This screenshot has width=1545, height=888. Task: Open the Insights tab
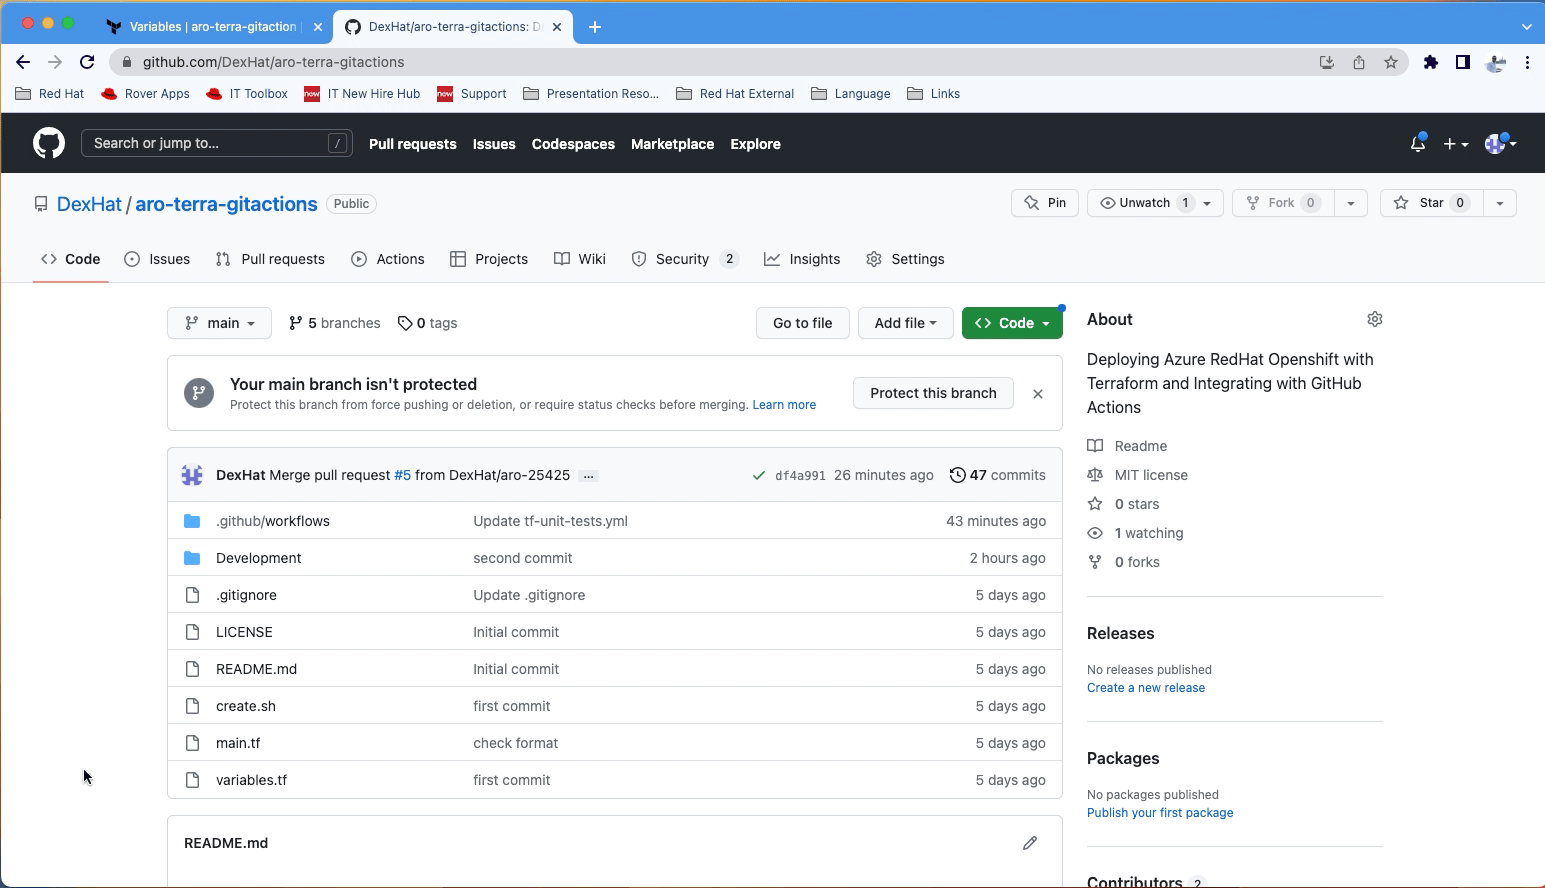pos(802,259)
